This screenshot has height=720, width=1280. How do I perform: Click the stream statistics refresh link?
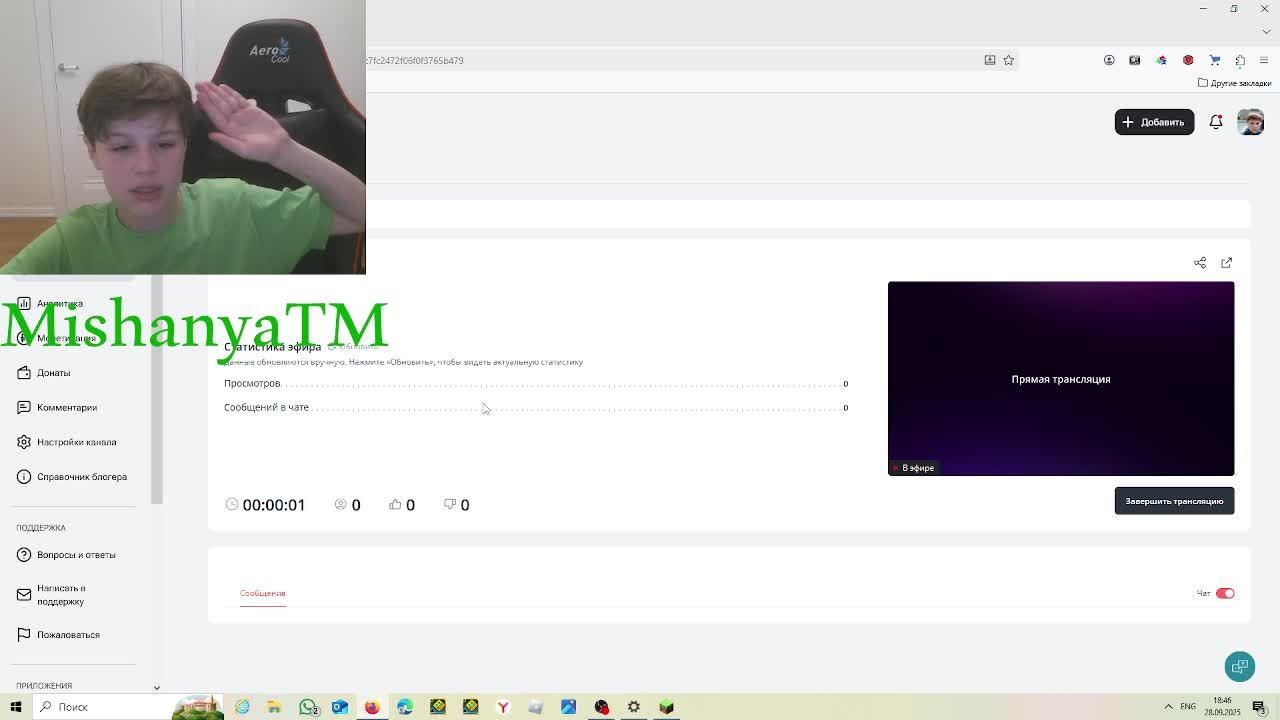[x=352, y=347]
